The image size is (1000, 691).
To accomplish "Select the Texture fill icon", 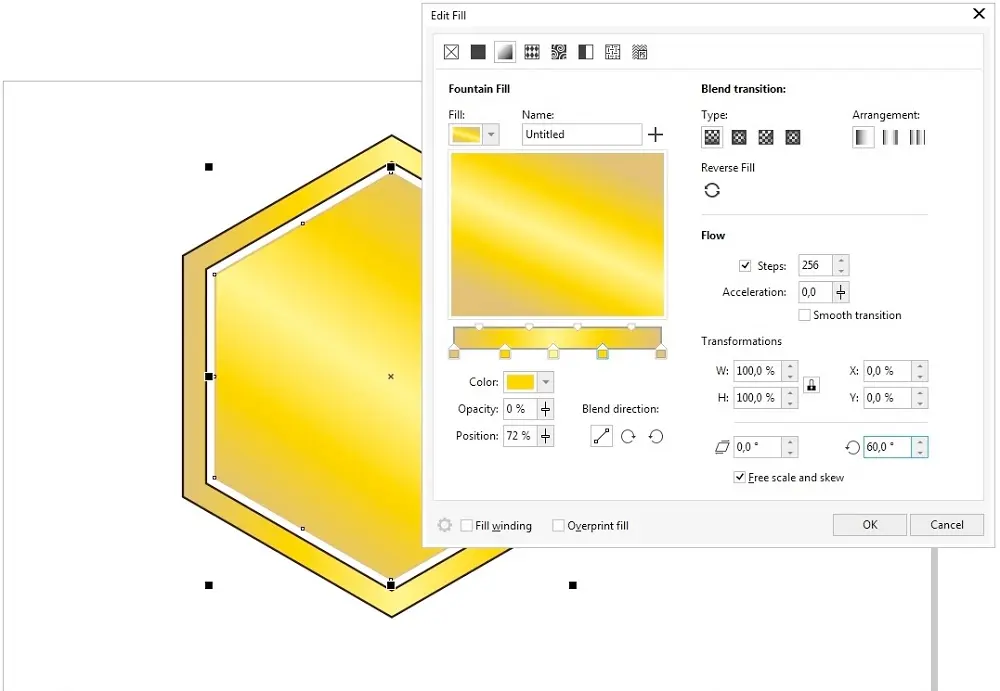I will pos(612,52).
